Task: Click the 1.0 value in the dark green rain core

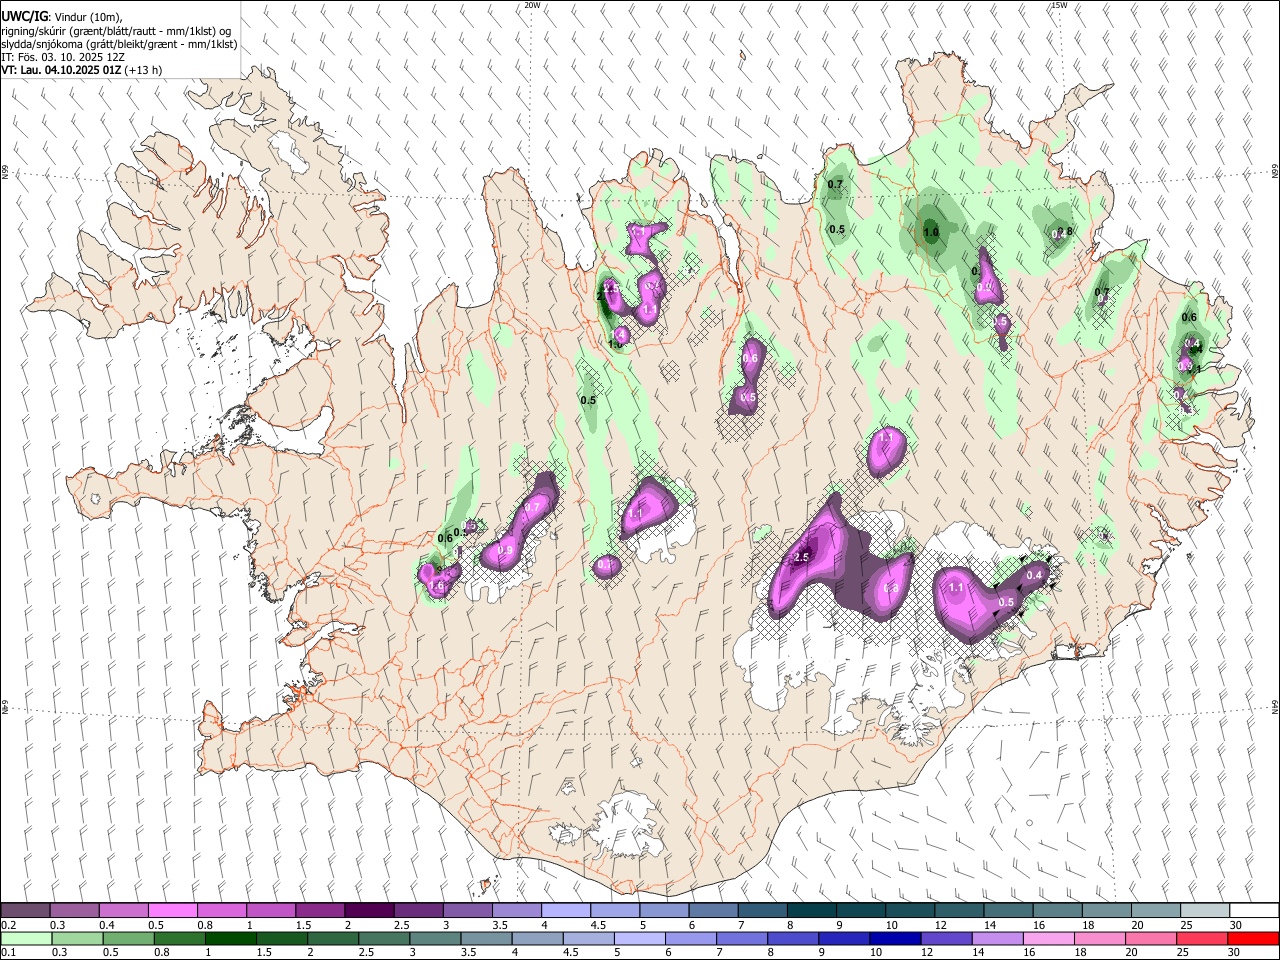Action: [931, 233]
